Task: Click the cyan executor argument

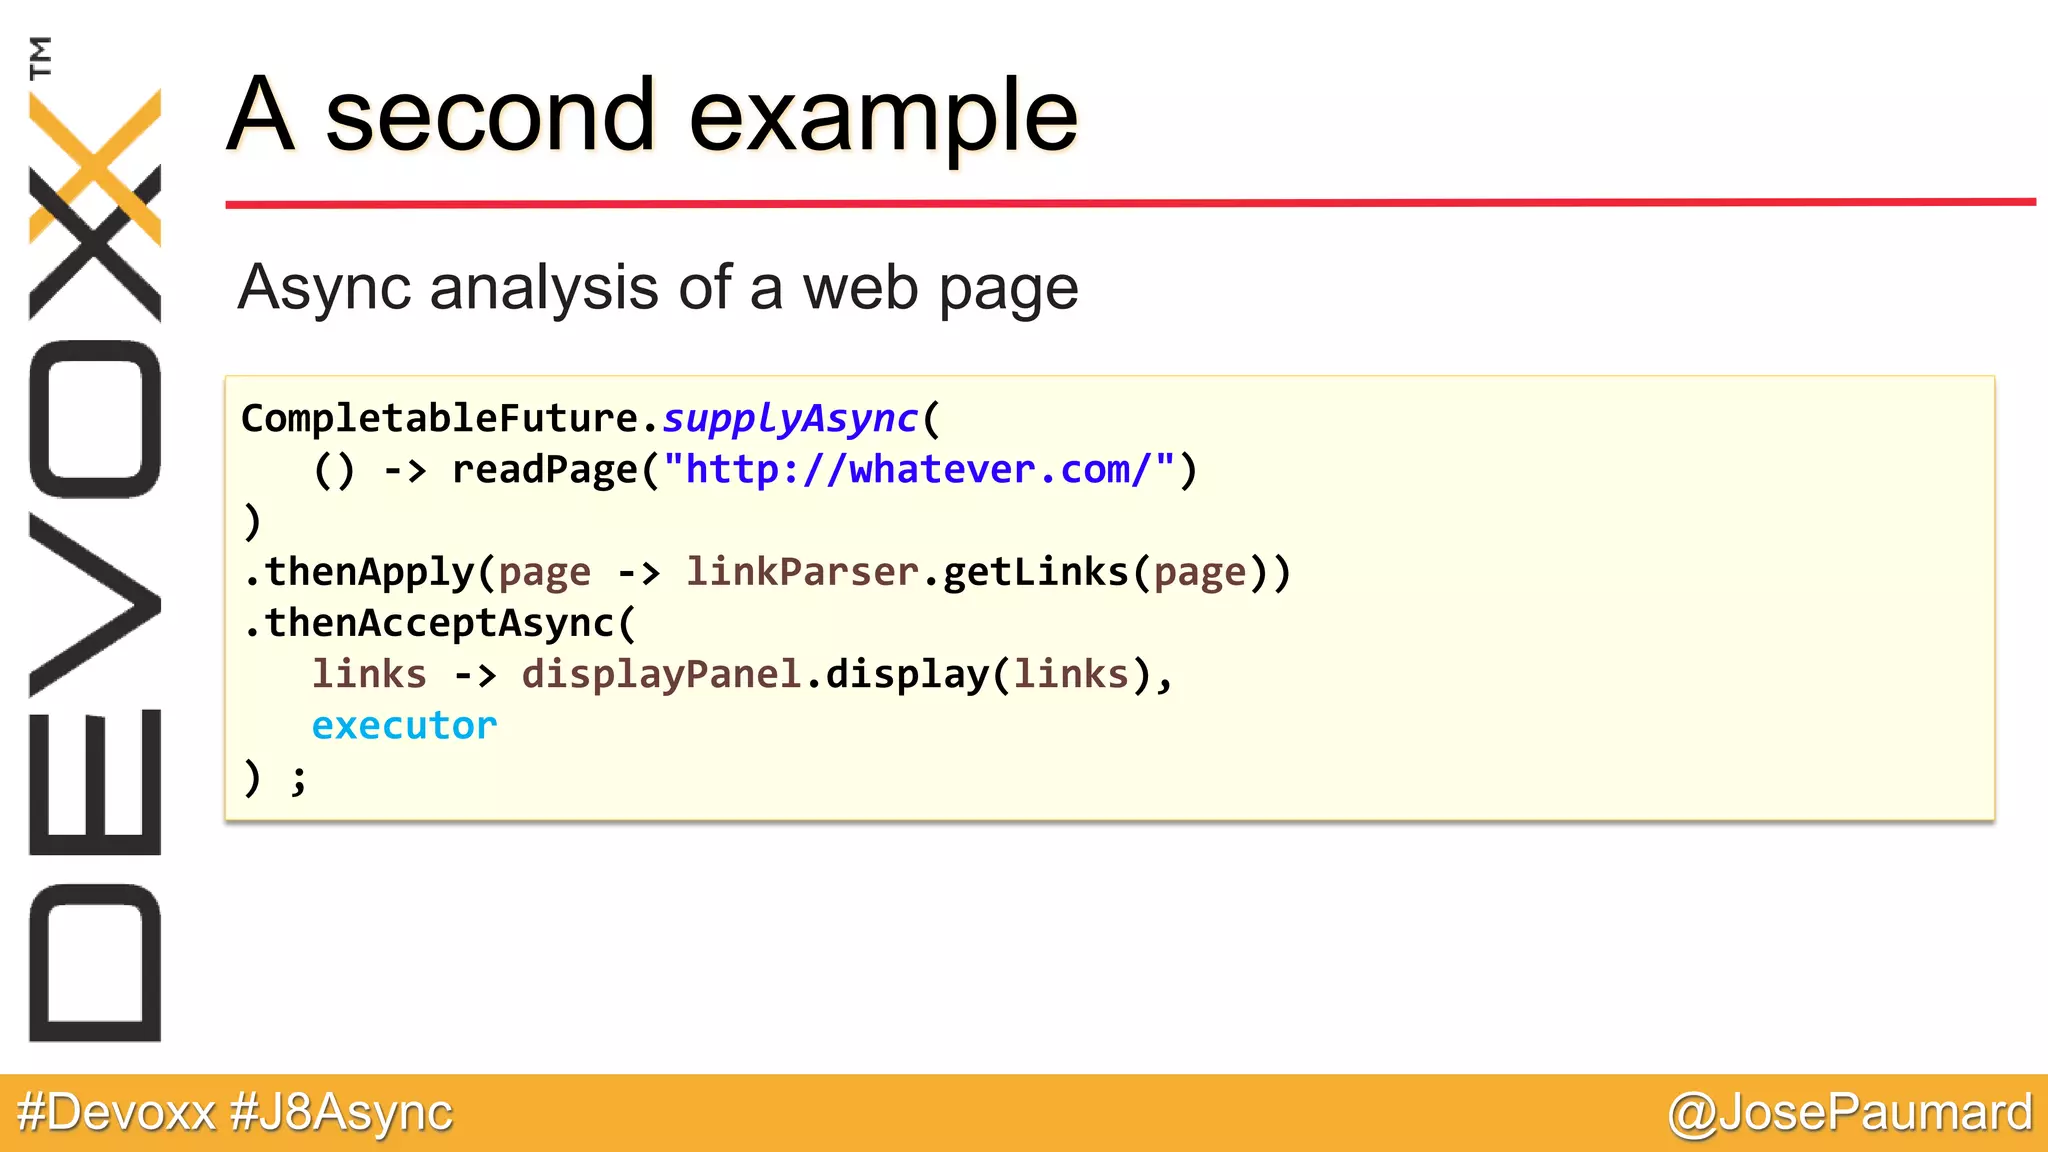Action: pyautogui.click(x=404, y=725)
